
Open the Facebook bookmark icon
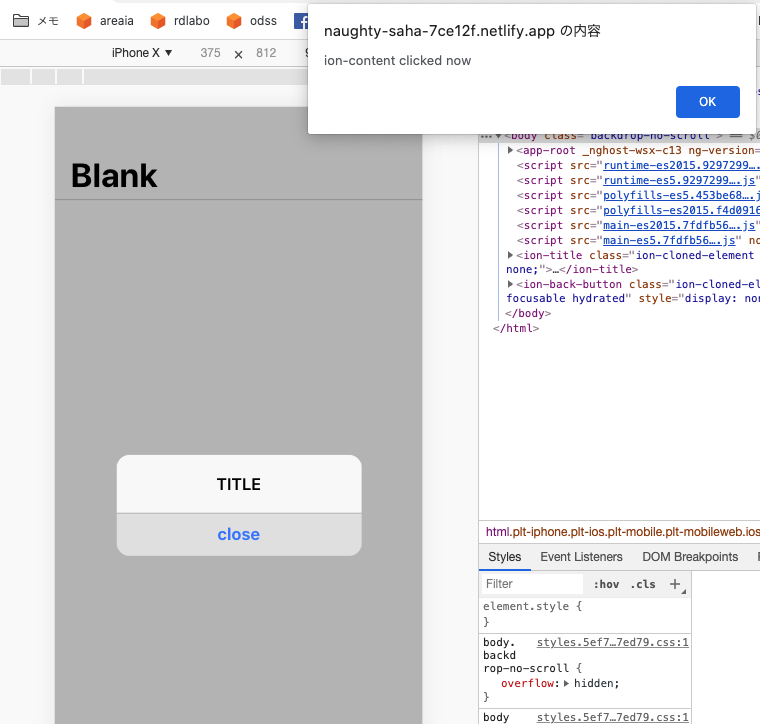301,21
